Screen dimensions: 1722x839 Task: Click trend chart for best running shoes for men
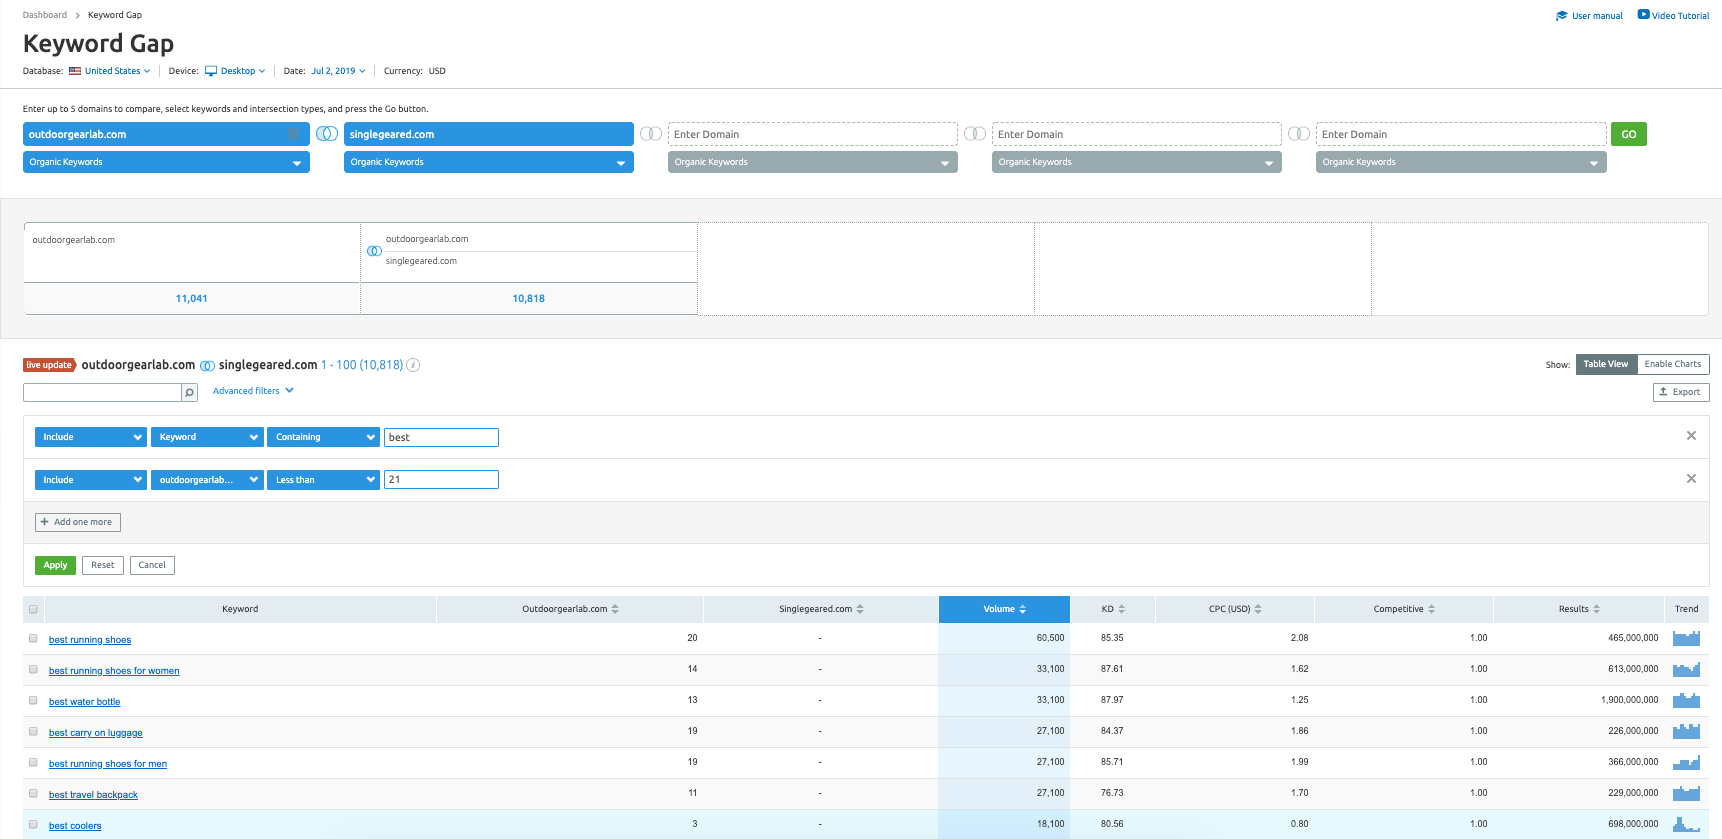(x=1686, y=762)
